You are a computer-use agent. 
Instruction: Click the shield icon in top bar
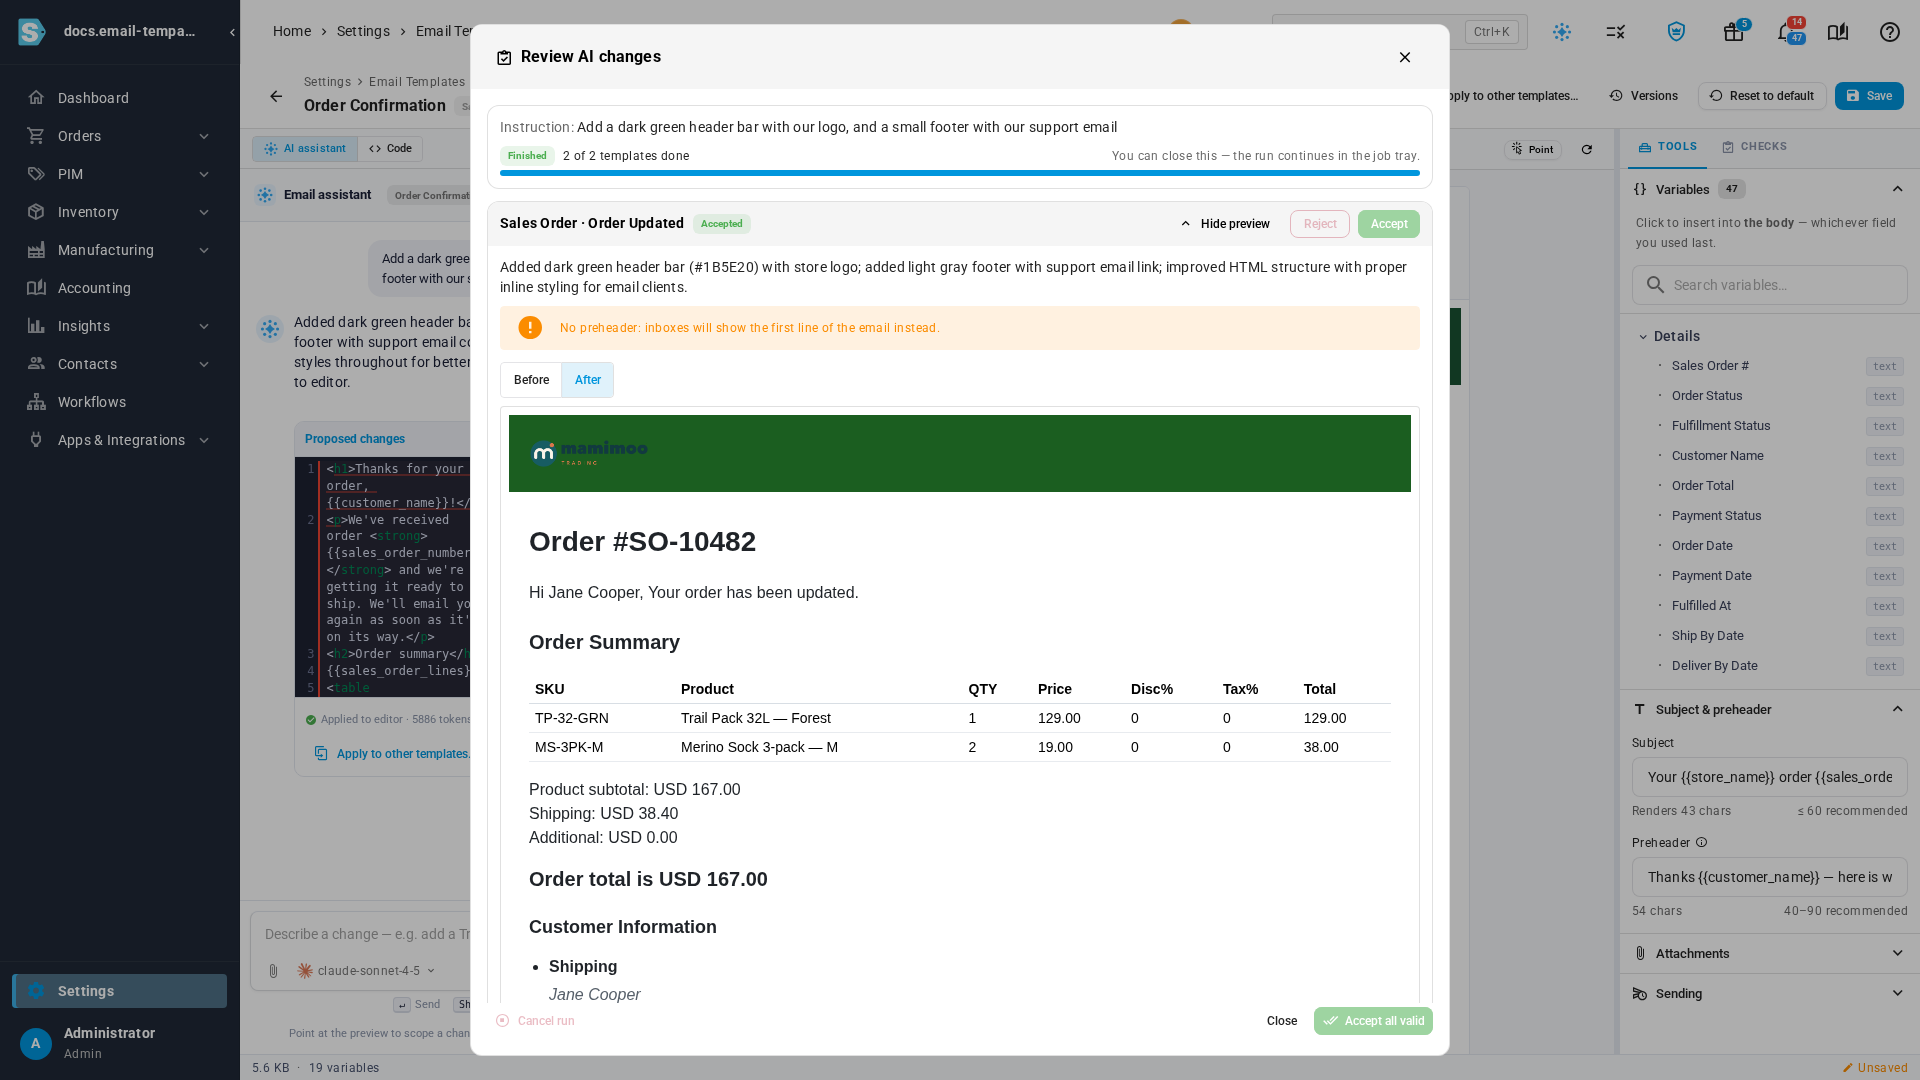click(1676, 32)
